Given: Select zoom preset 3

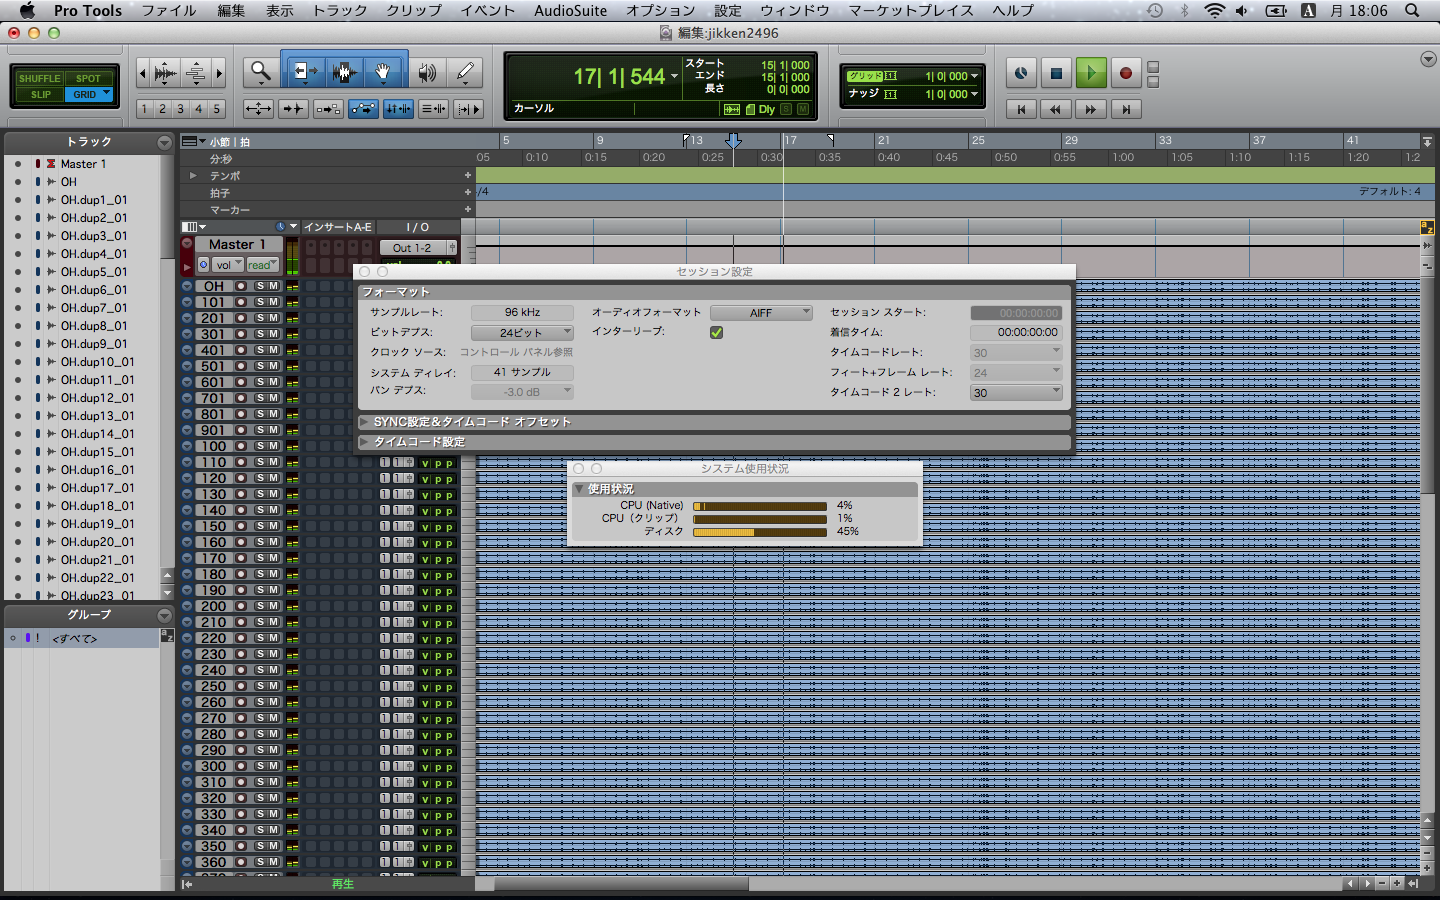Looking at the screenshot, I should click(180, 109).
